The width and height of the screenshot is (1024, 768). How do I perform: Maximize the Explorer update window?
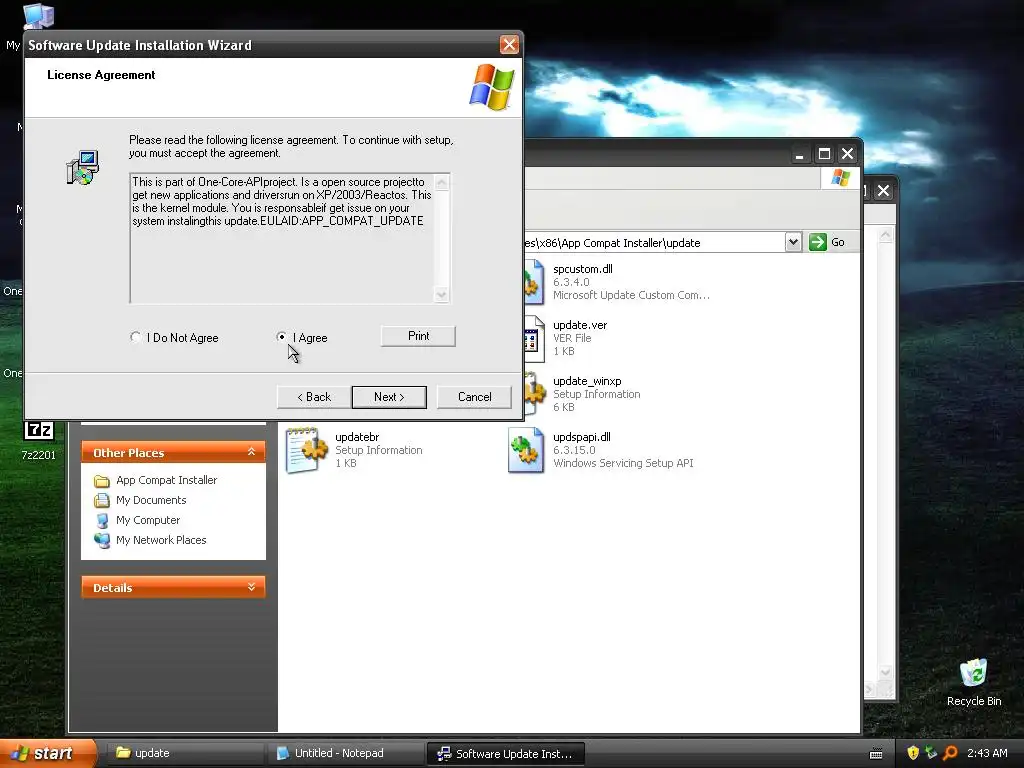click(x=824, y=154)
